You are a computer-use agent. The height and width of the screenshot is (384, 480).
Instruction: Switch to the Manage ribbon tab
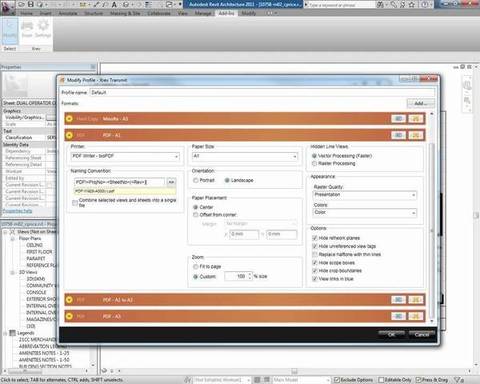pos(203,13)
